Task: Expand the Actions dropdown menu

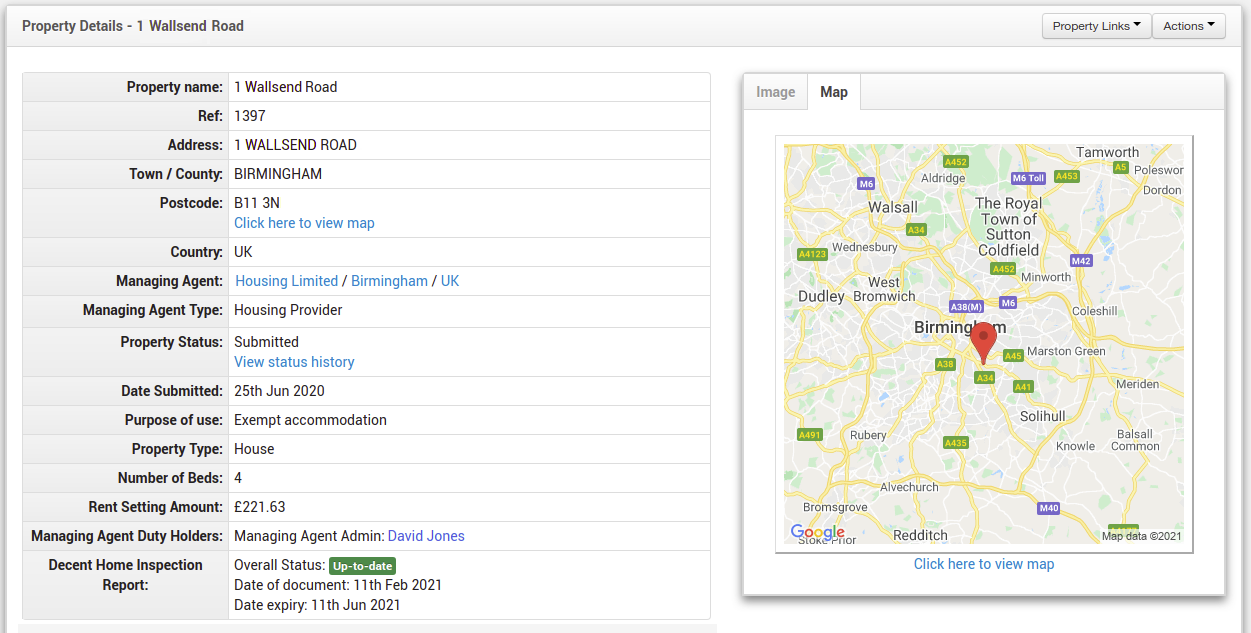Action: (1188, 26)
